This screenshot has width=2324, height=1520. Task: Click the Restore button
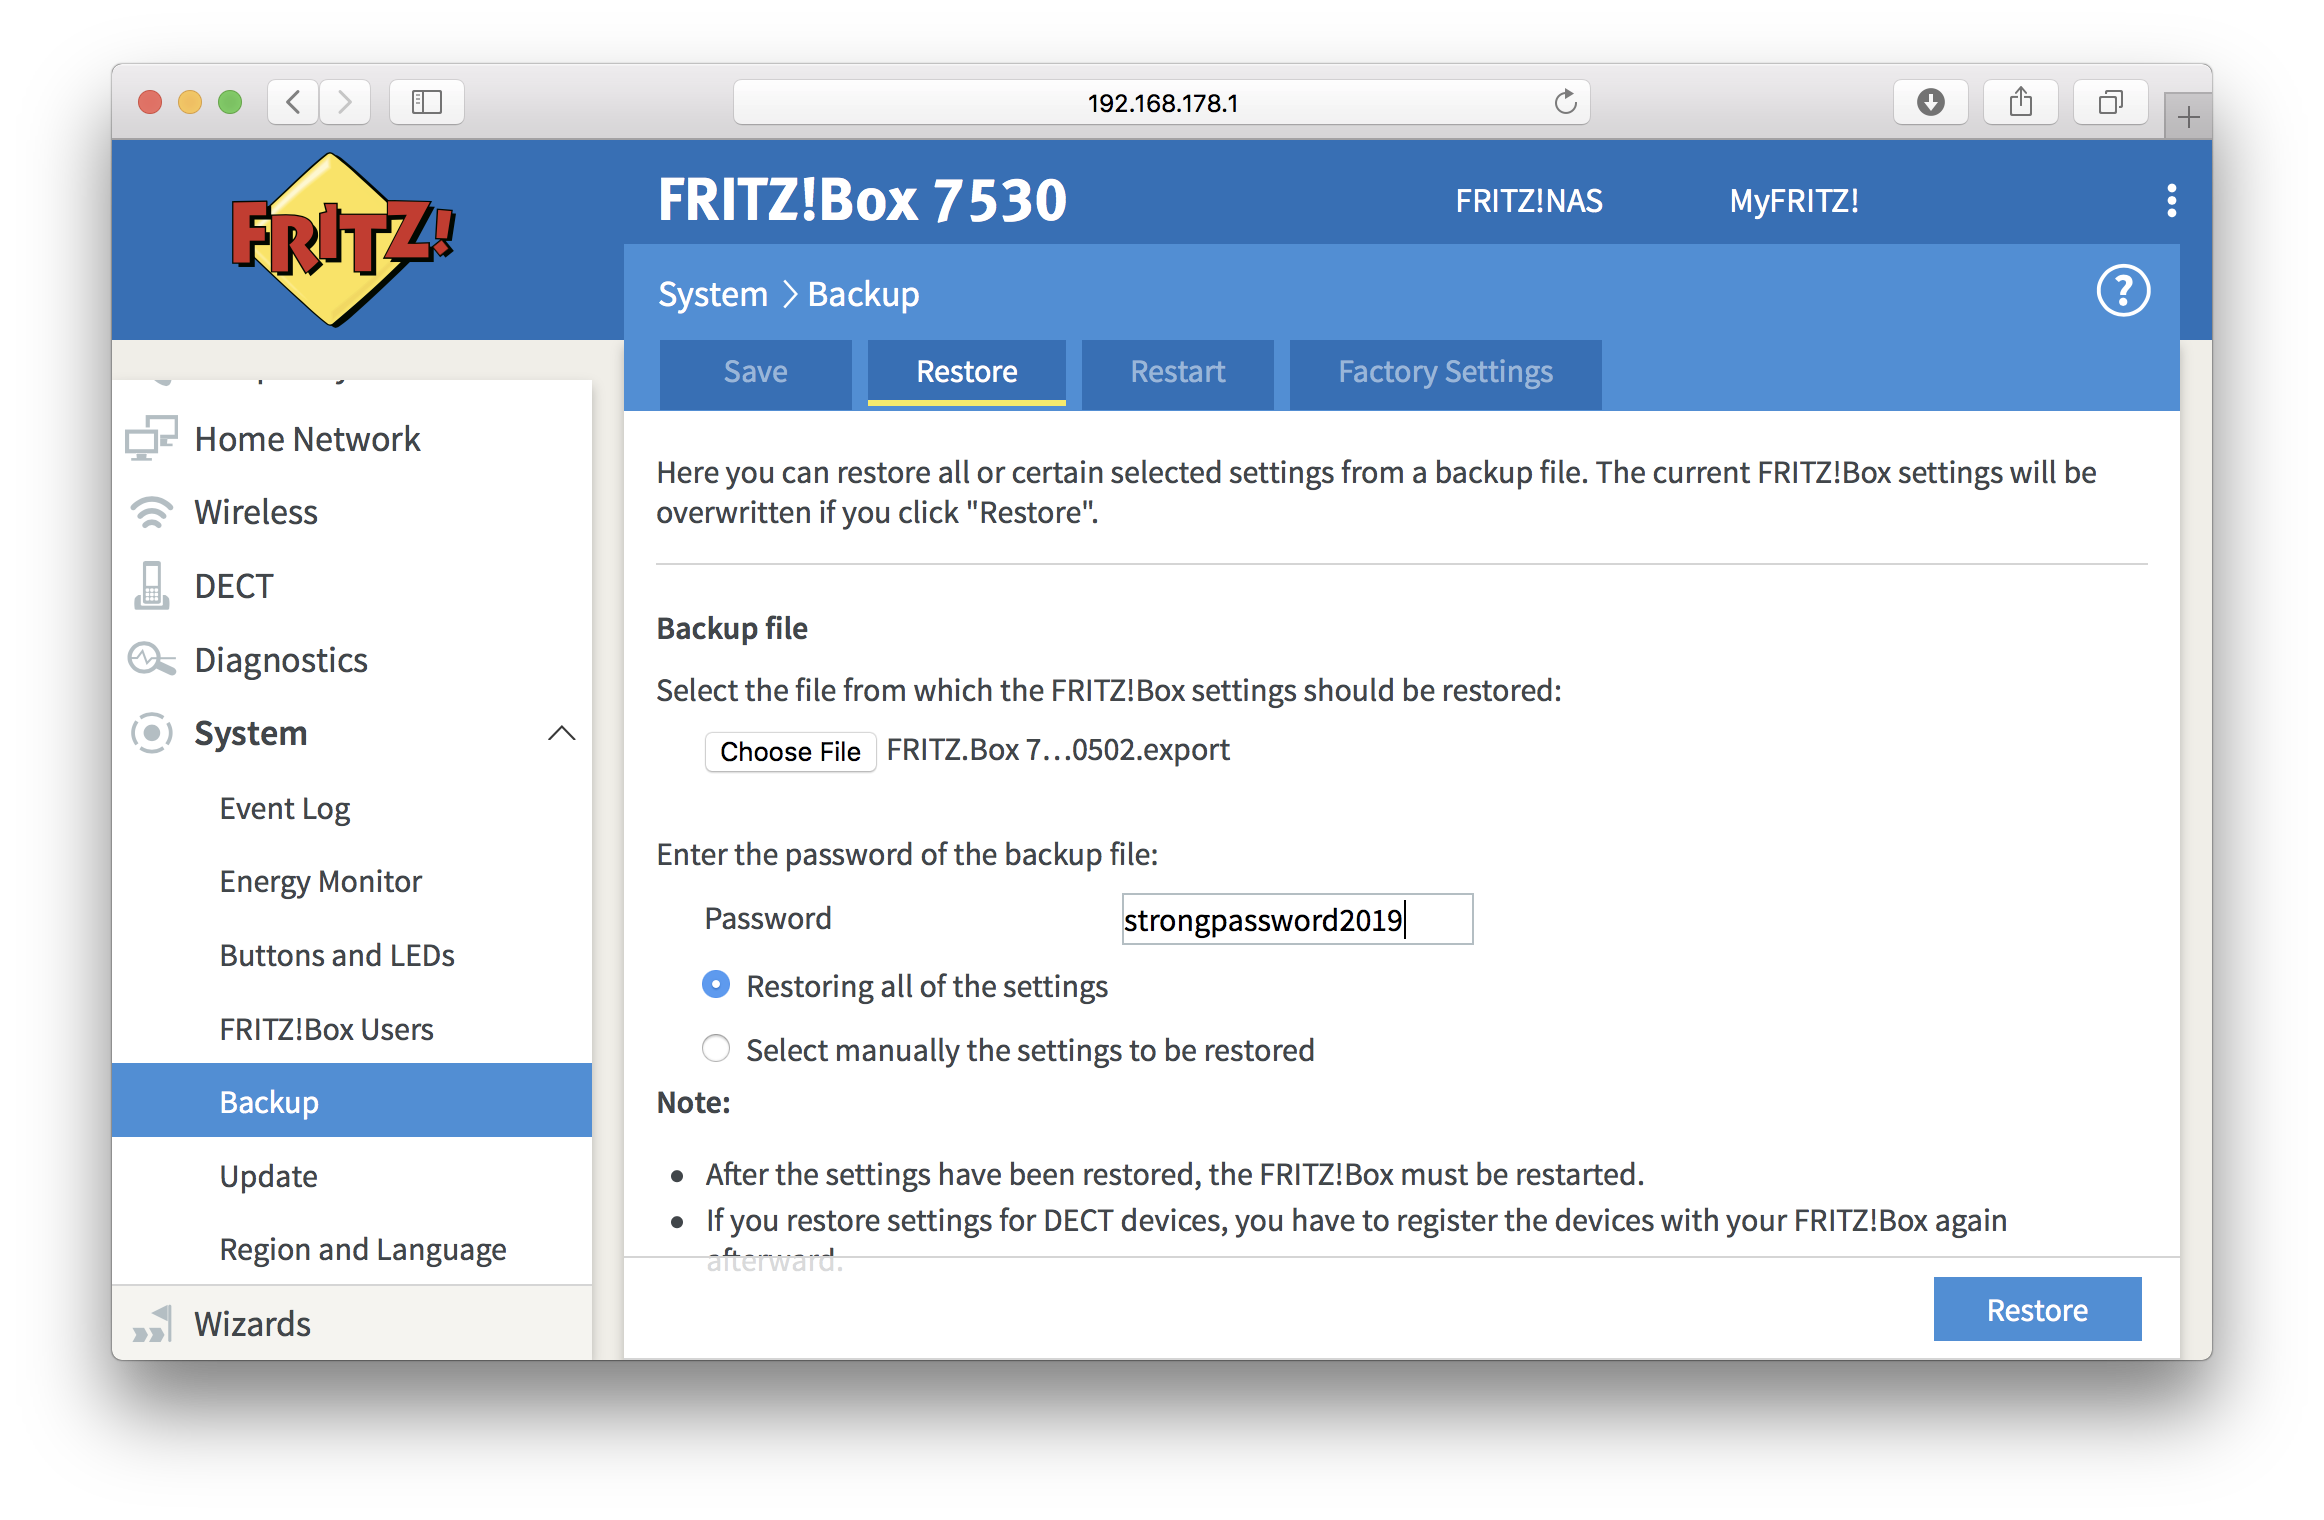2036,1310
